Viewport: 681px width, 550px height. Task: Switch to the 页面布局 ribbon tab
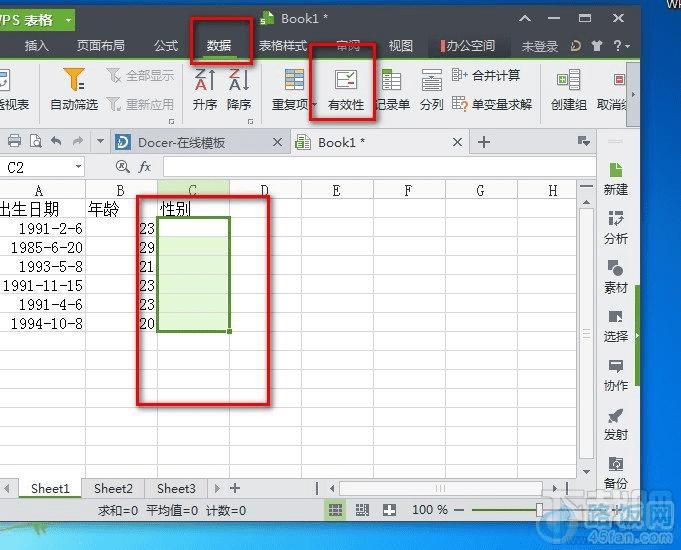coord(101,46)
